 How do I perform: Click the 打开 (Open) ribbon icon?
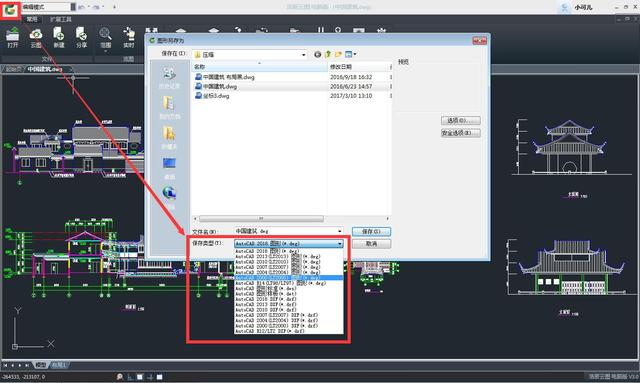[x=13, y=38]
